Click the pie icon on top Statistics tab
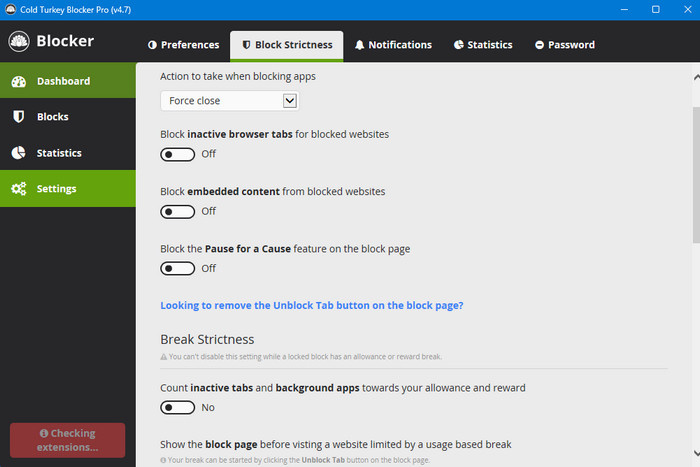 pyautogui.click(x=458, y=45)
